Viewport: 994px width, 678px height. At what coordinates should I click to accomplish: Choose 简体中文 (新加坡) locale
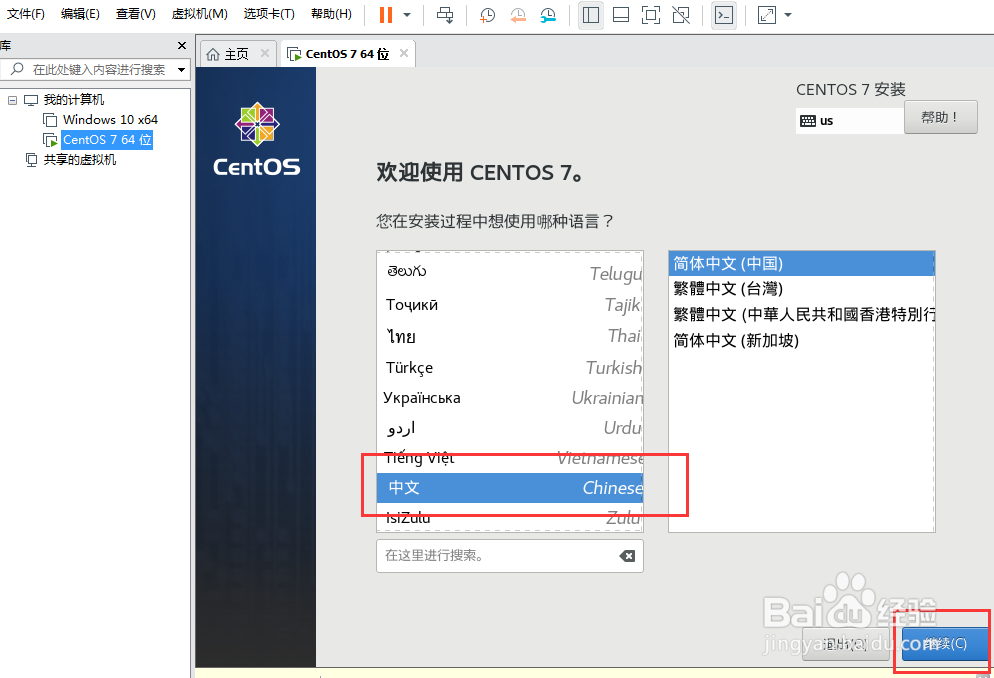click(801, 340)
